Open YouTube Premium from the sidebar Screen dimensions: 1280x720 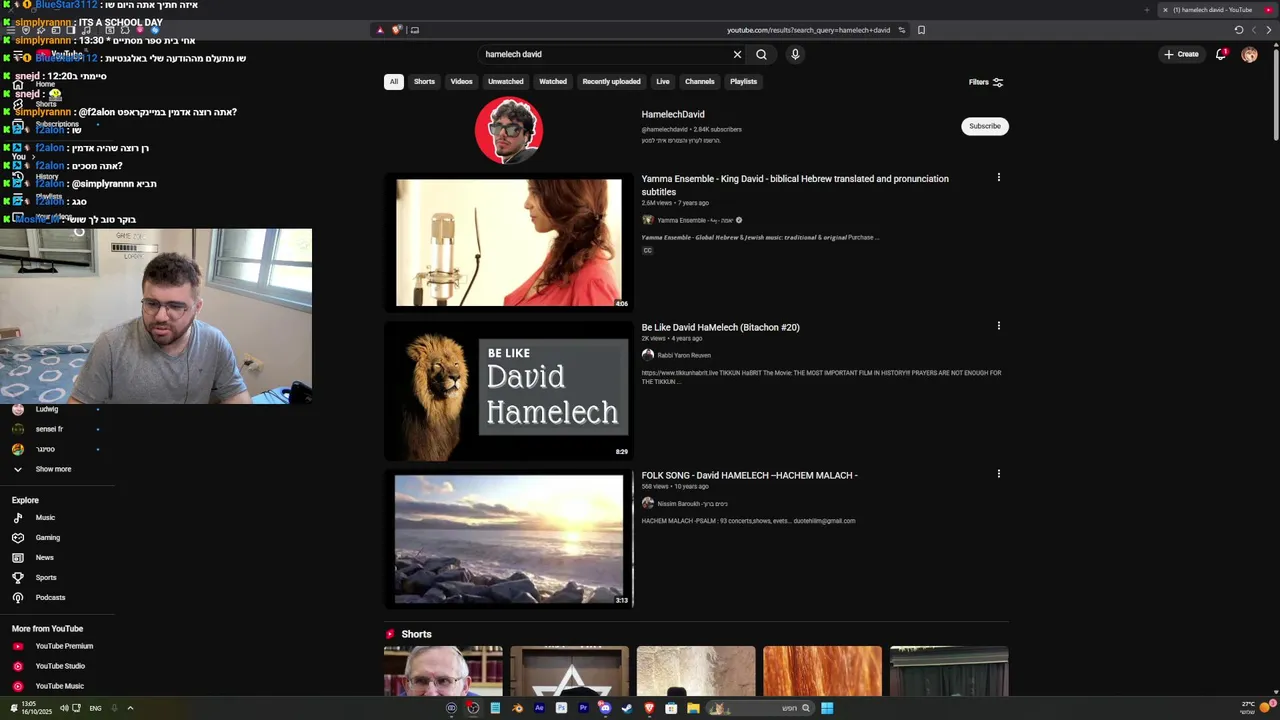(64, 646)
